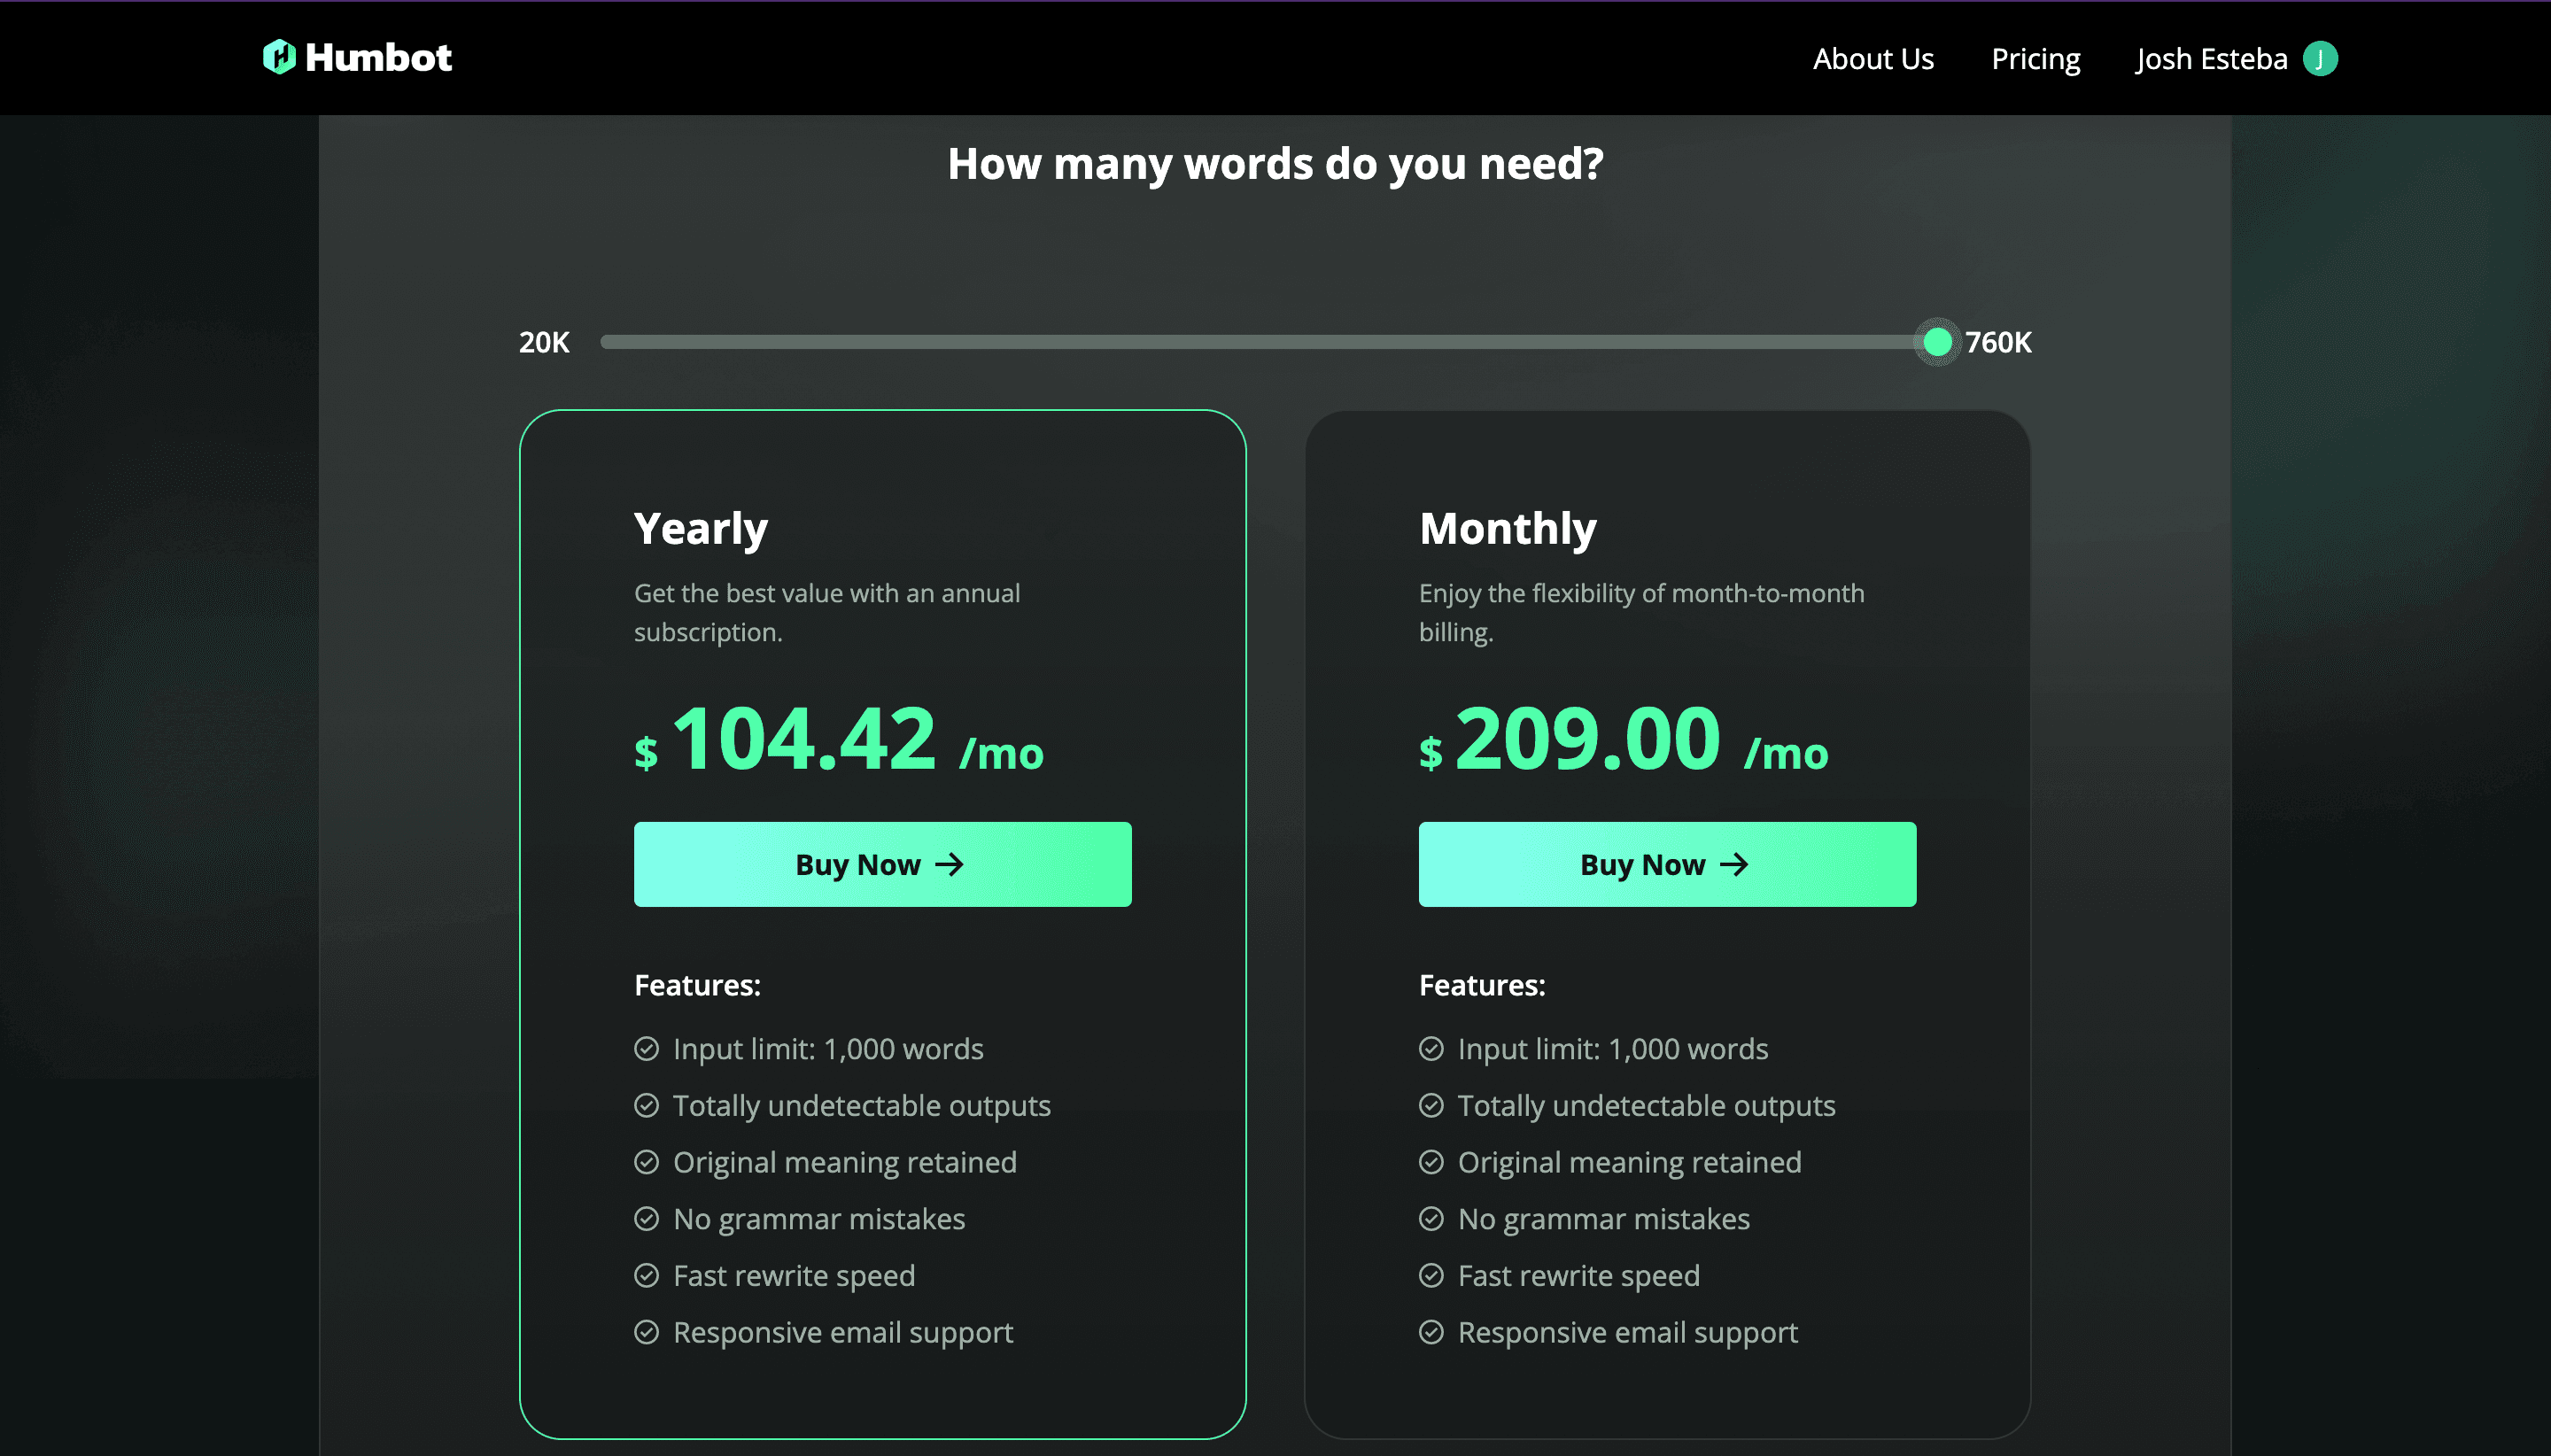The width and height of the screenshot is (2551, 1456).
Task: Click check icon beside Yearly No grammar mistakes
Action: pyautogui.click(x=647, y=1218)
